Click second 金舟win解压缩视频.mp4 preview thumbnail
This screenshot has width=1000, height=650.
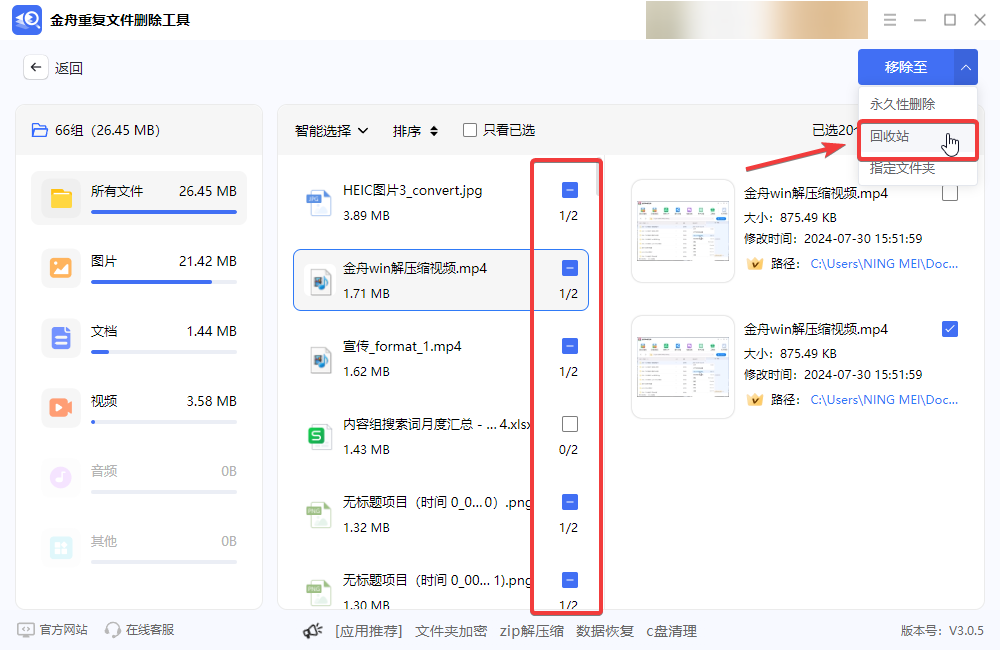tap(682, 367)
